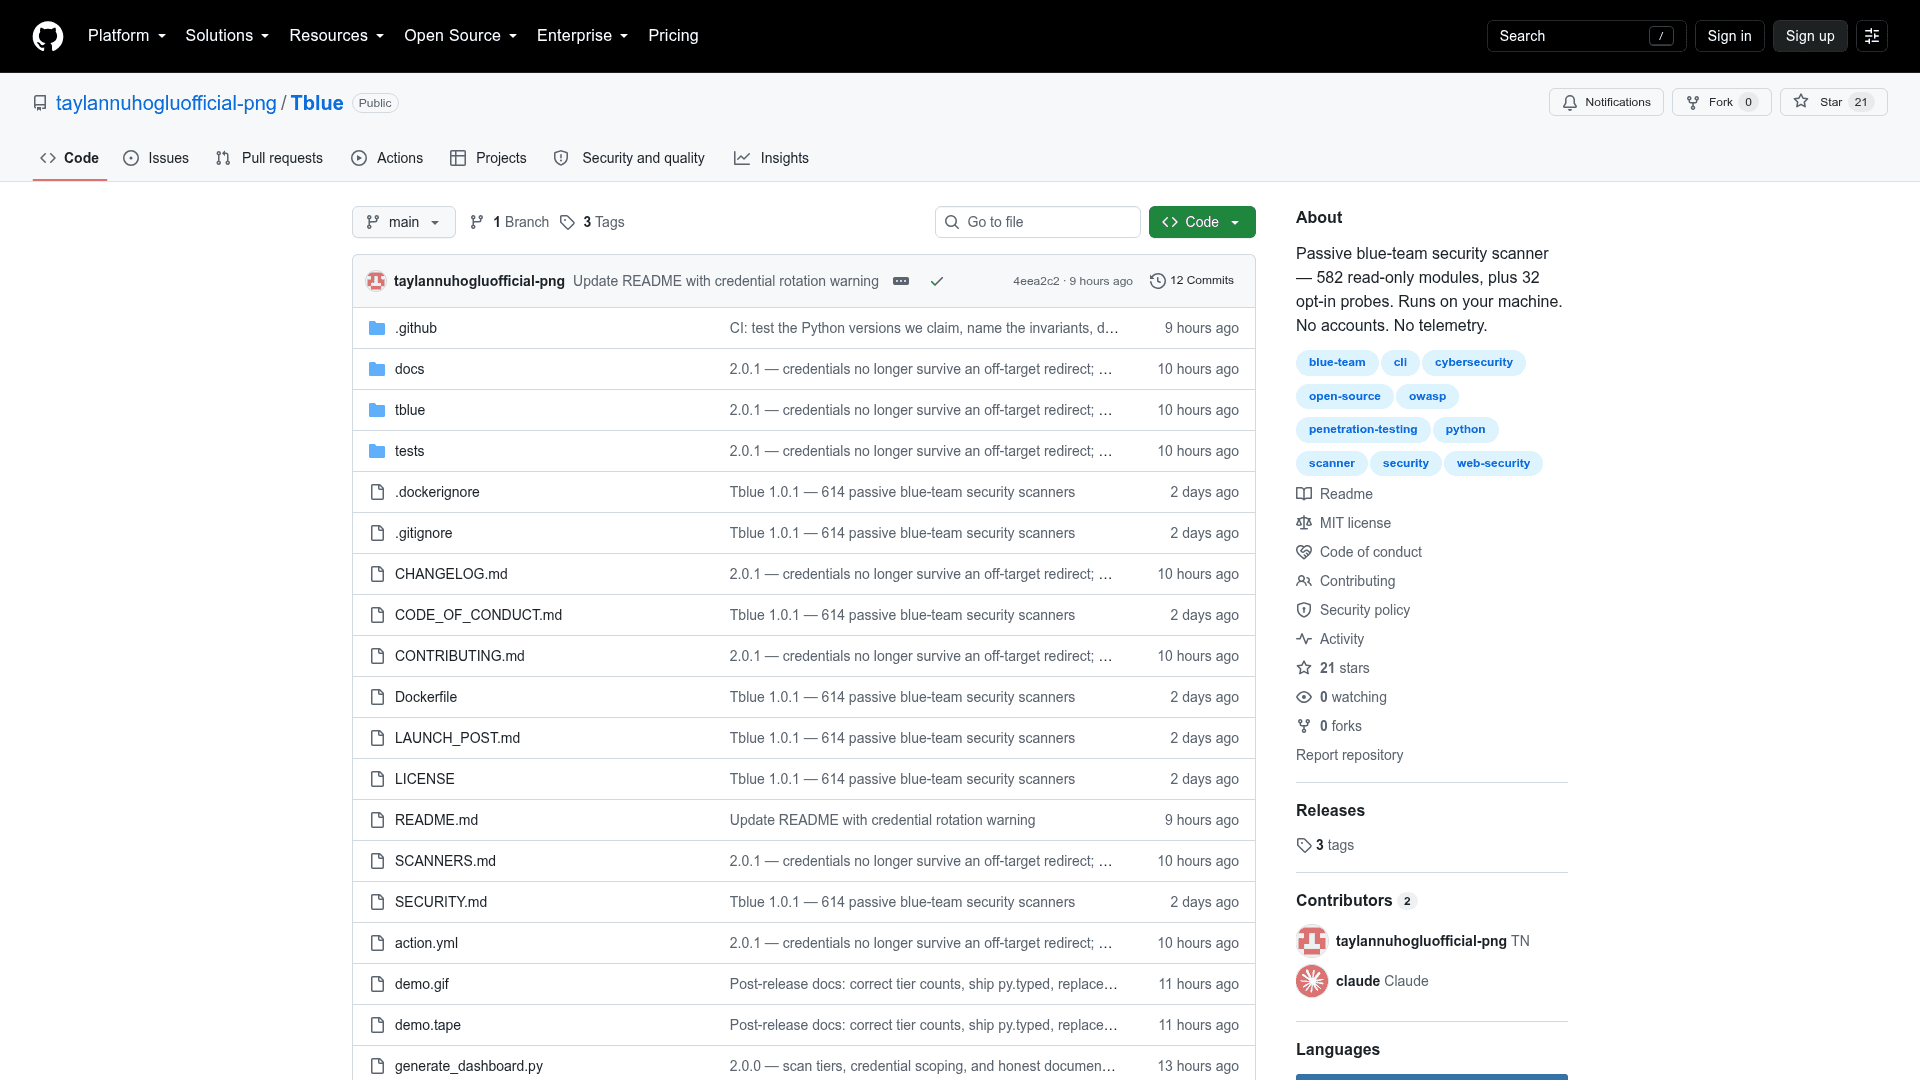Click the Sign in button
Image resolution: width=1920 pixels, height=1080 pixels.
coord(1729,36)
